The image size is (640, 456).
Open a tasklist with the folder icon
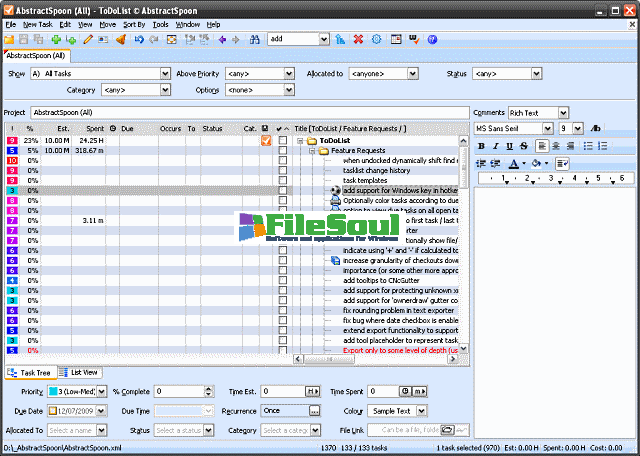9,39
